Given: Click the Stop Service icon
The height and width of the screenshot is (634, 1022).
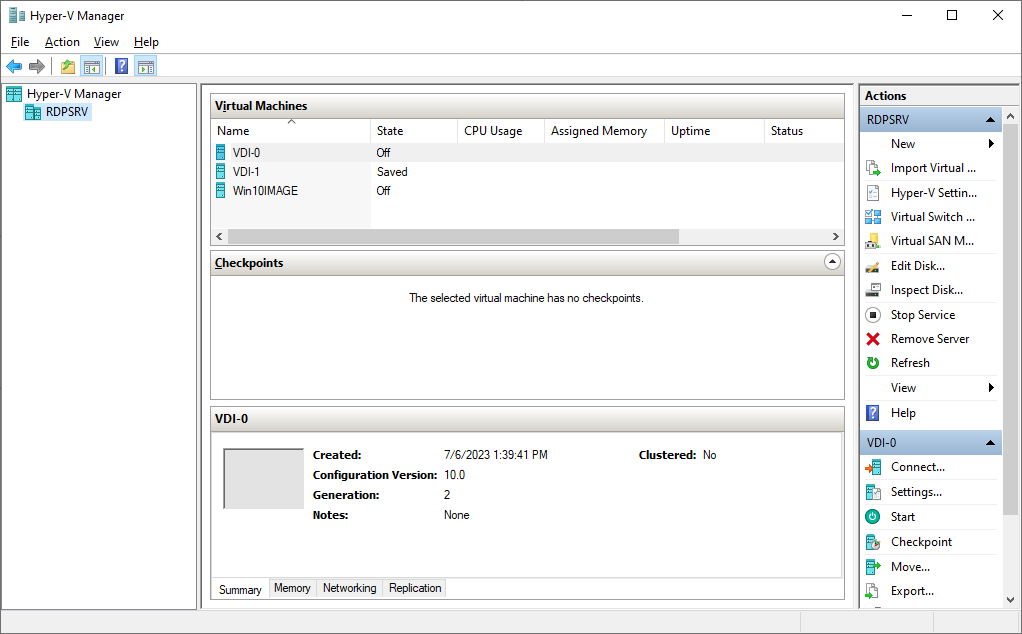Looking at the screenshot, I should 873,315.
